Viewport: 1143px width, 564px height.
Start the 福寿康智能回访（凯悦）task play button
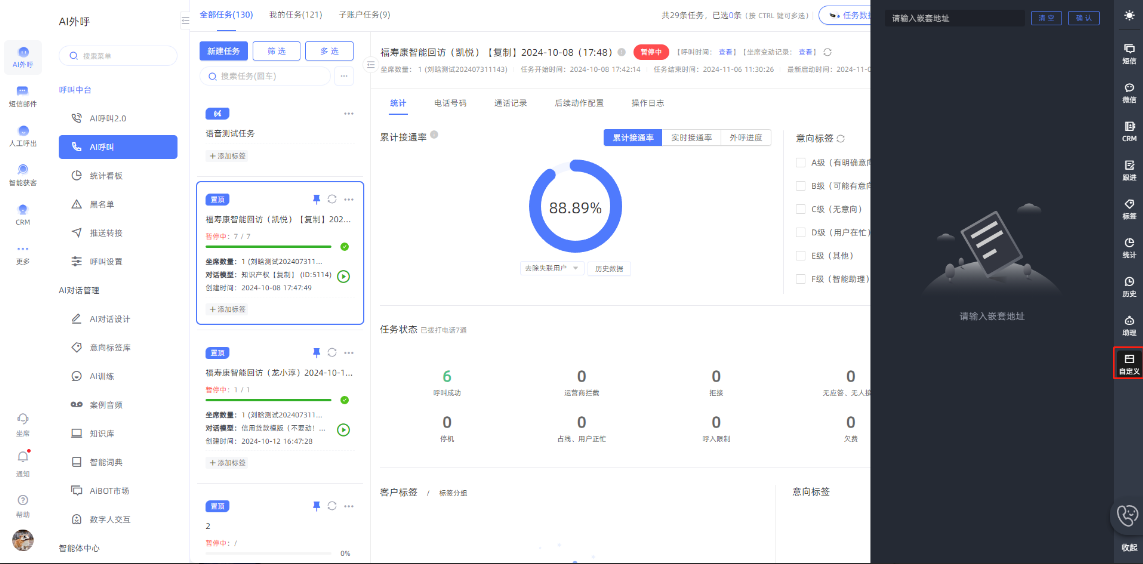(x=344, y=276)
